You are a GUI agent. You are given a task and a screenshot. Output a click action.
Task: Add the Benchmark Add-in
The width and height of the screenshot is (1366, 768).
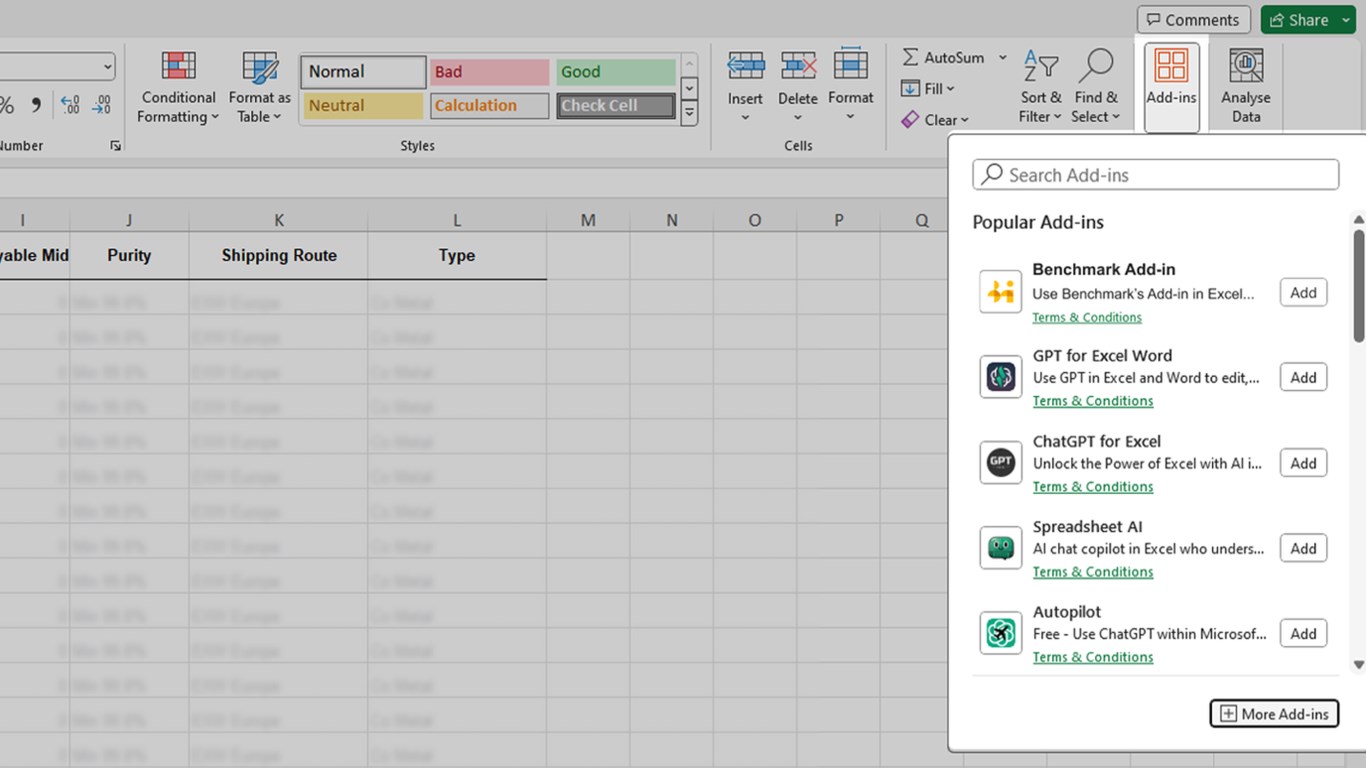1303,292
